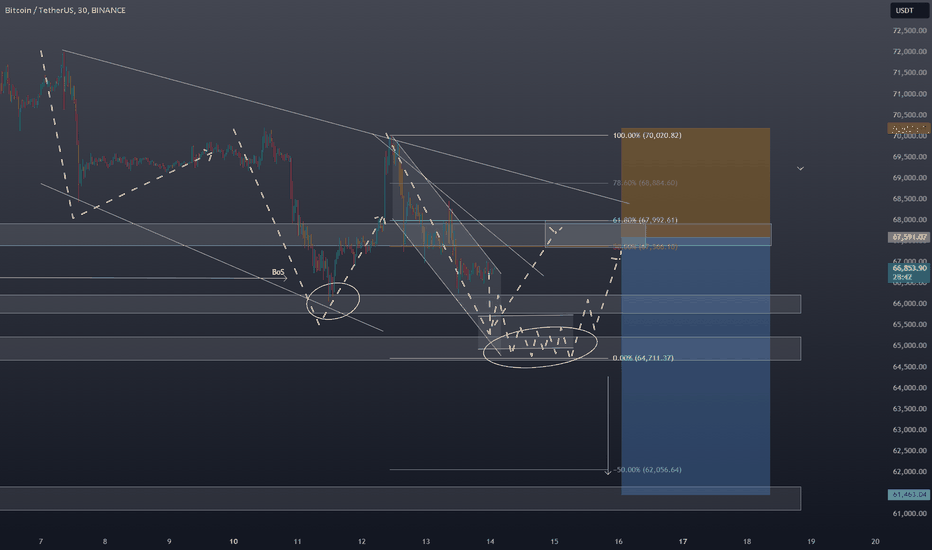This screenshot has width=932, height=550.
Task: Click the 71,000.00 price axis label
Action: tap(909, 94)
